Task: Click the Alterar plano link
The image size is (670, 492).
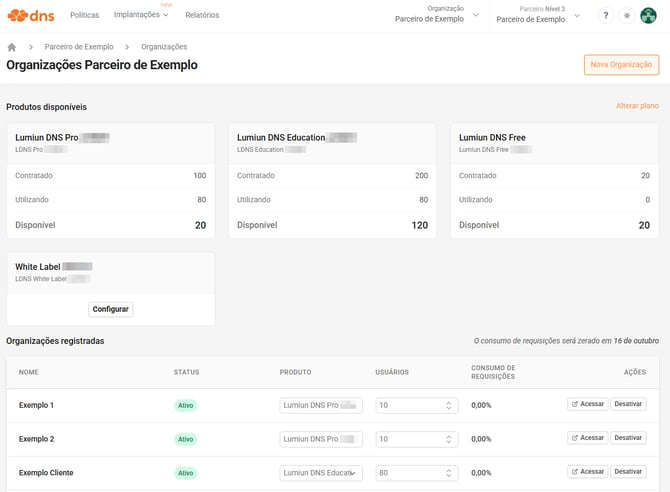Action: [637, 106]
